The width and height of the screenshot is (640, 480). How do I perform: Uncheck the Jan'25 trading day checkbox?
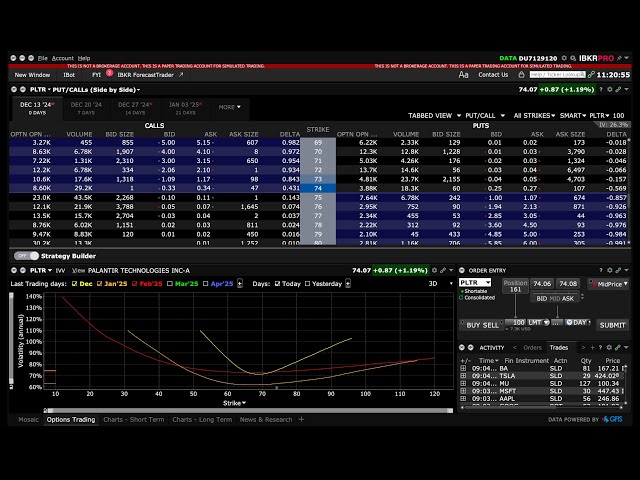pyautogui.click(x=100, y=284)
